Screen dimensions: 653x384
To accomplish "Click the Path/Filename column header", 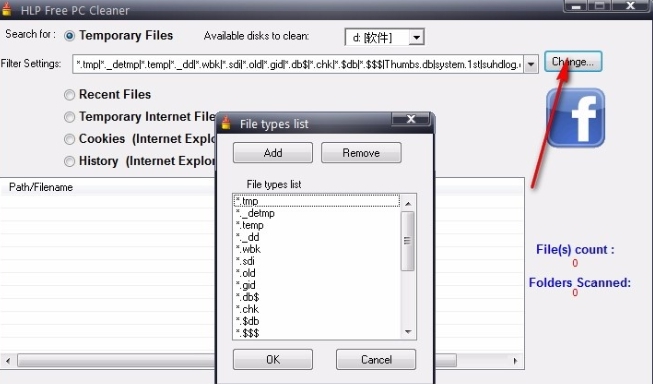I will pyautogui.click(x=41, y=187).
